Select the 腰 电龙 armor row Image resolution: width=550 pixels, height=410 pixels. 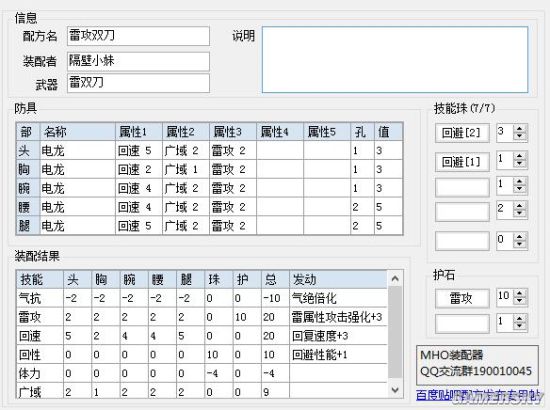(209, 207)
